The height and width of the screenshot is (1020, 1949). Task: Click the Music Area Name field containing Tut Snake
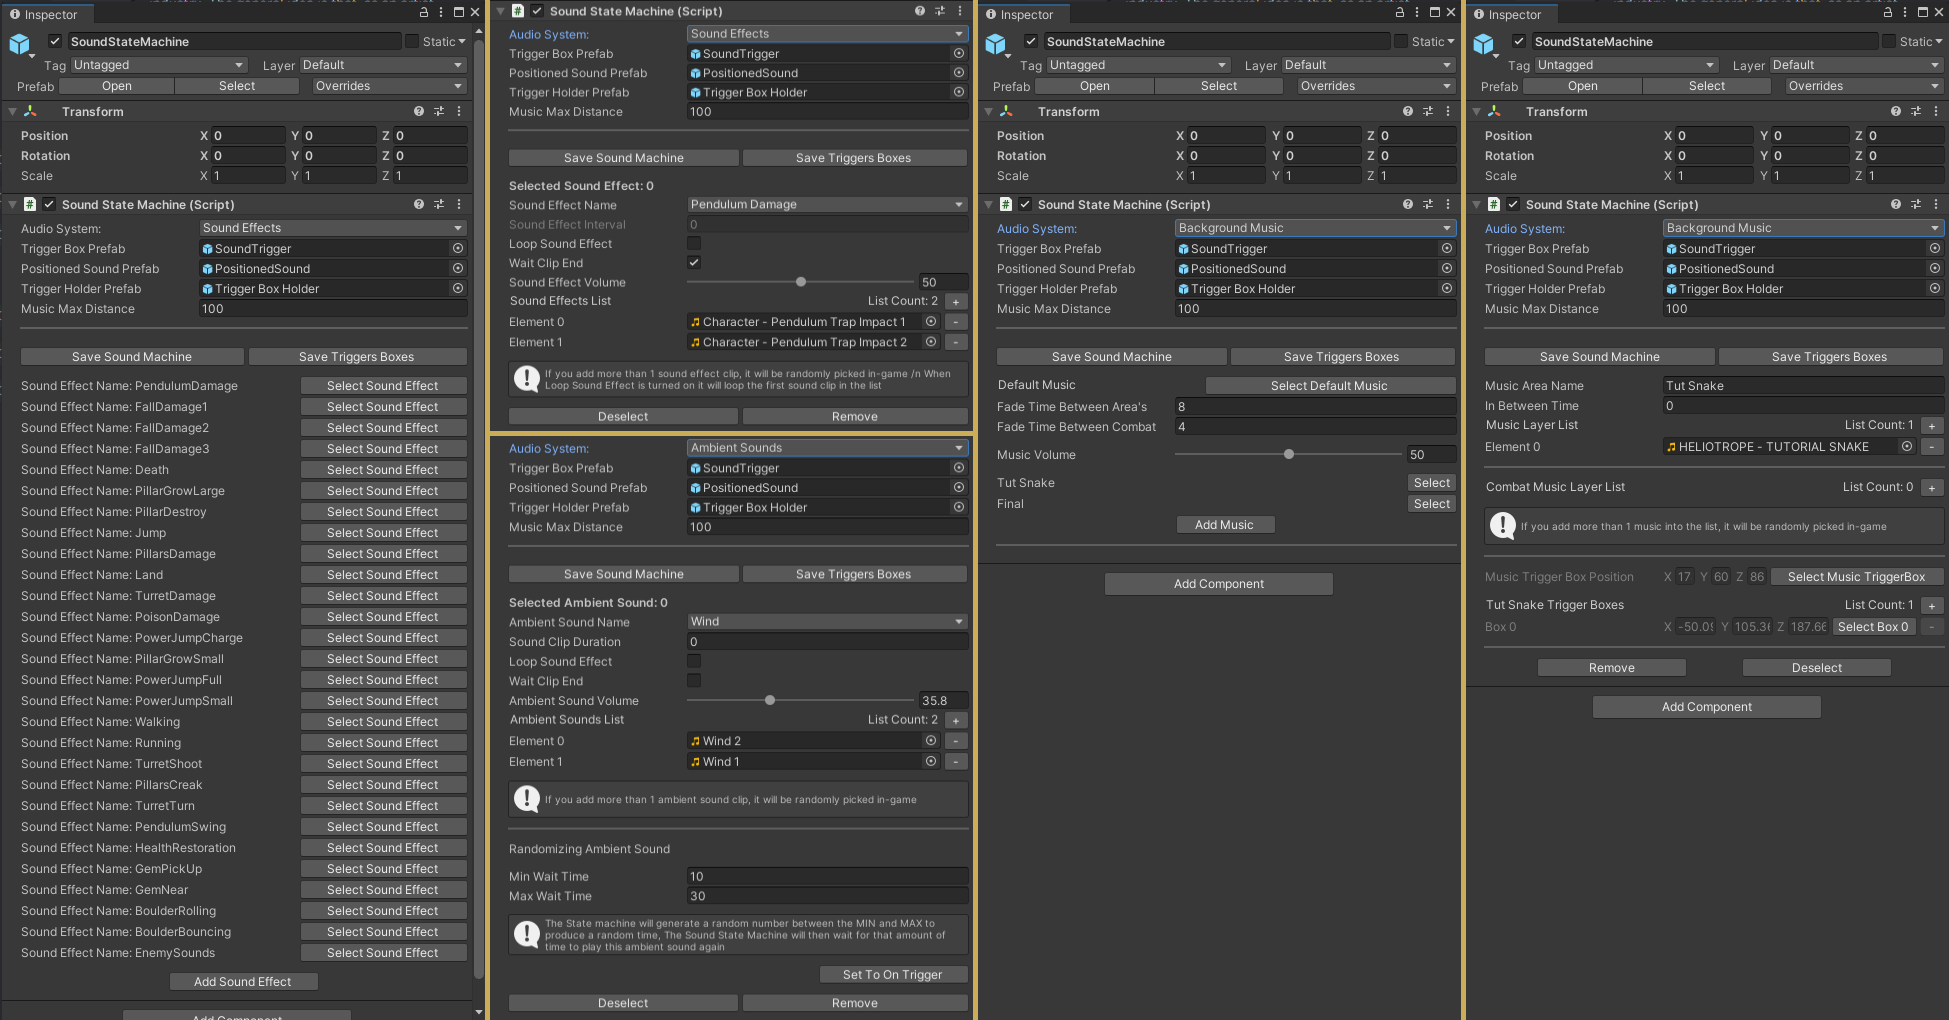click(x=1802, y=386)
